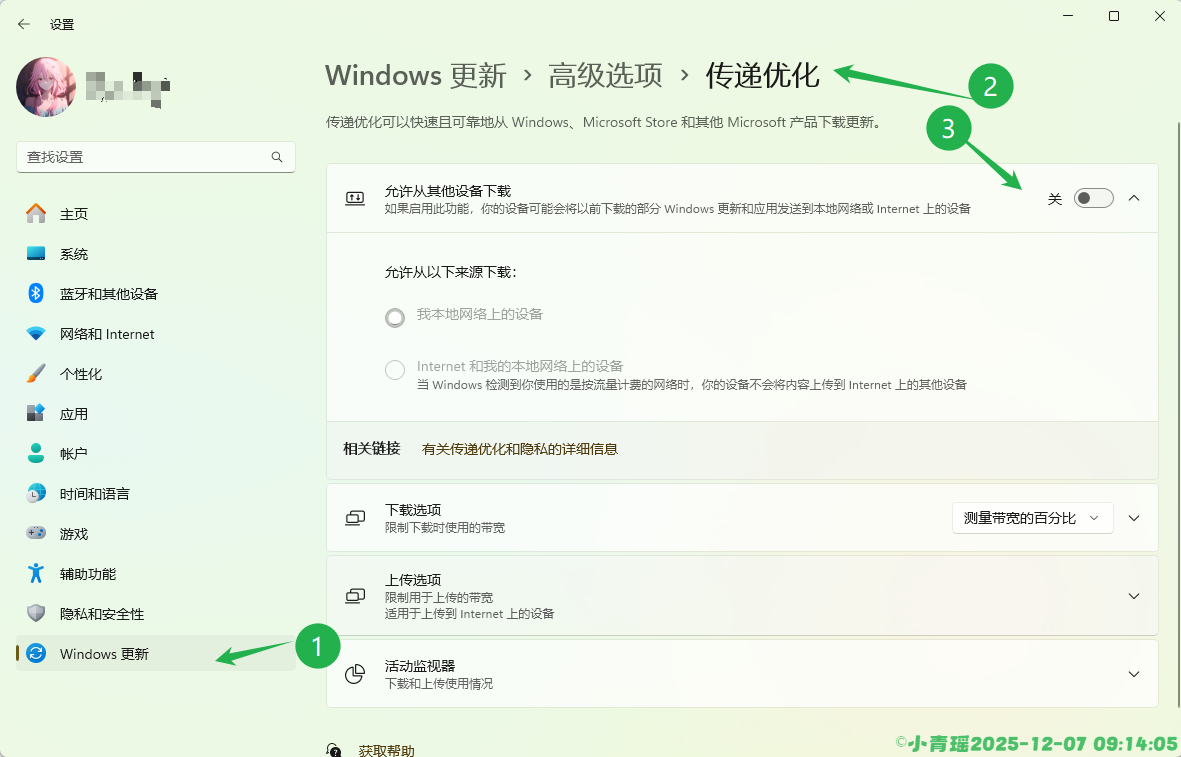
Task: Expand the 活动监视器 section chevron
Action: coord(1133,674)
